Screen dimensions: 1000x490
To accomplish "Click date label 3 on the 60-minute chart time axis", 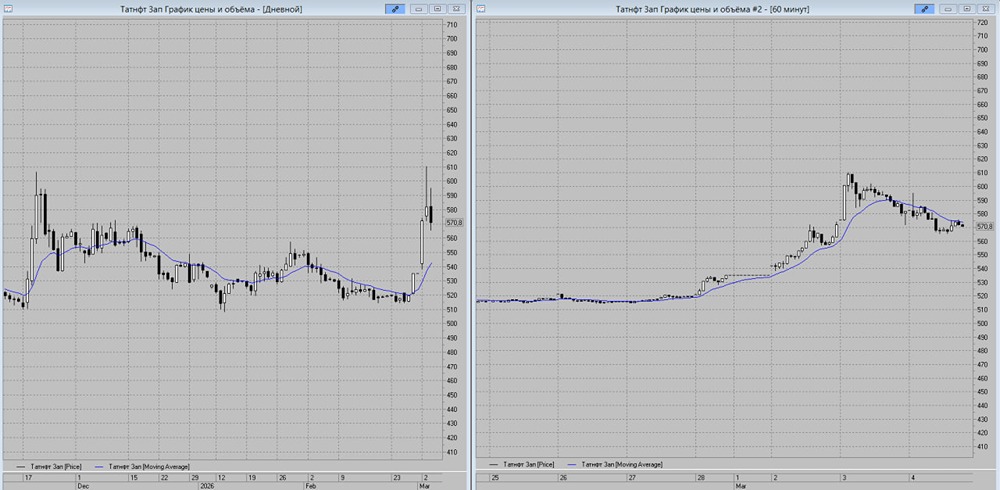I will 844,477.
